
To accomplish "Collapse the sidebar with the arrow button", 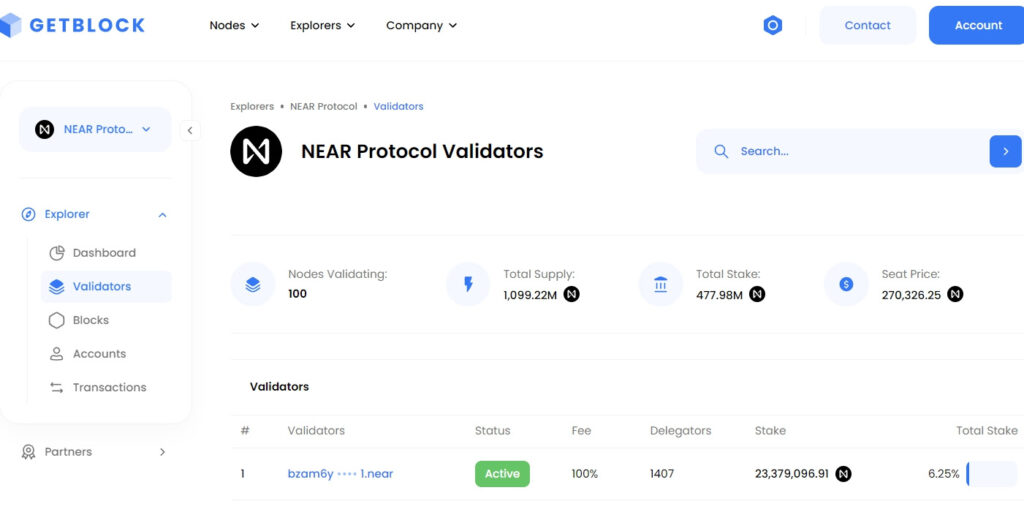I will pyautogui.click(x=190, y=130).
